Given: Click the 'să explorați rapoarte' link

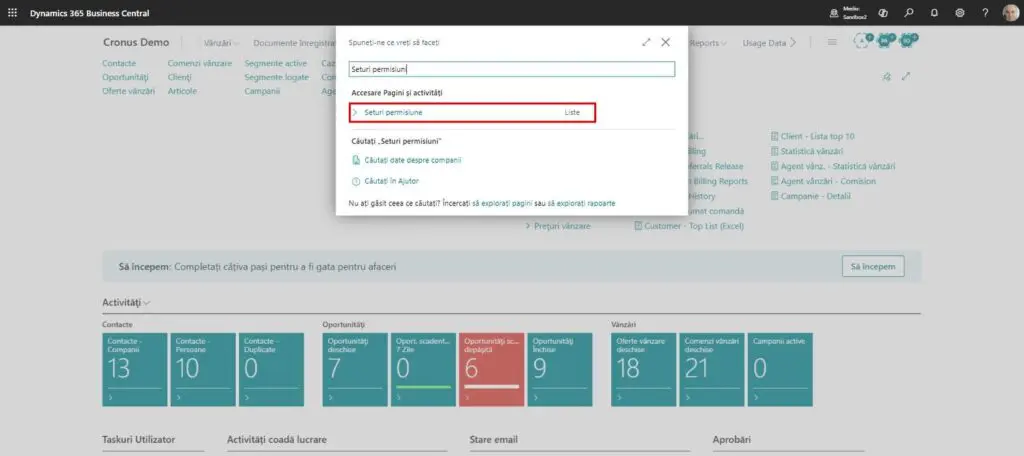Looking at the screenshot, I should pyautogui.click(x=581, y=204).
